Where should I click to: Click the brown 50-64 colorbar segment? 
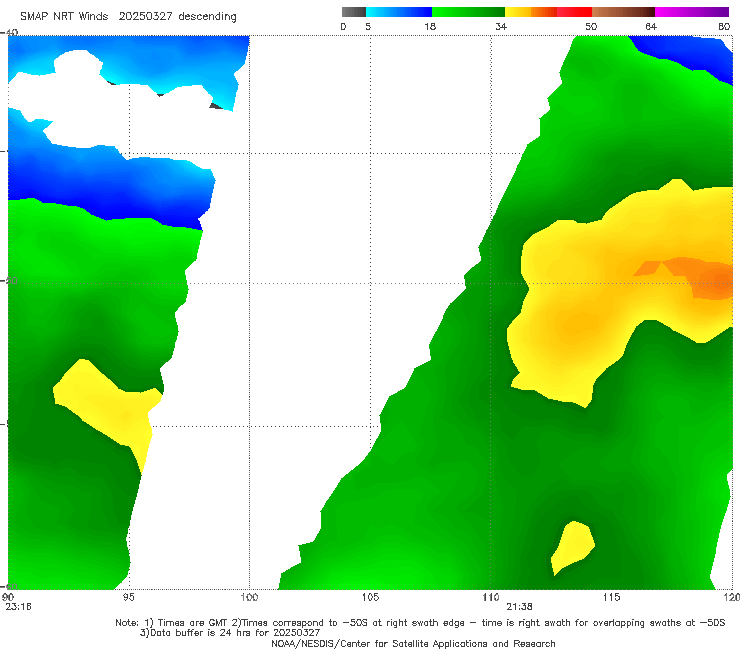click(623, 12)
